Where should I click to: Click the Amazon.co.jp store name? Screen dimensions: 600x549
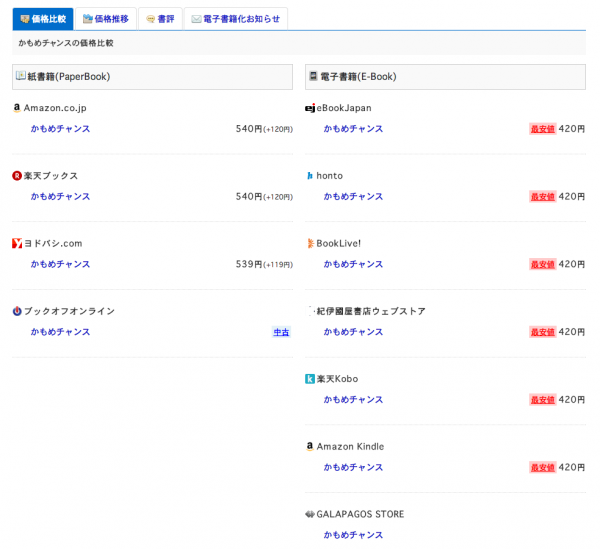click(x=55, y=108)
